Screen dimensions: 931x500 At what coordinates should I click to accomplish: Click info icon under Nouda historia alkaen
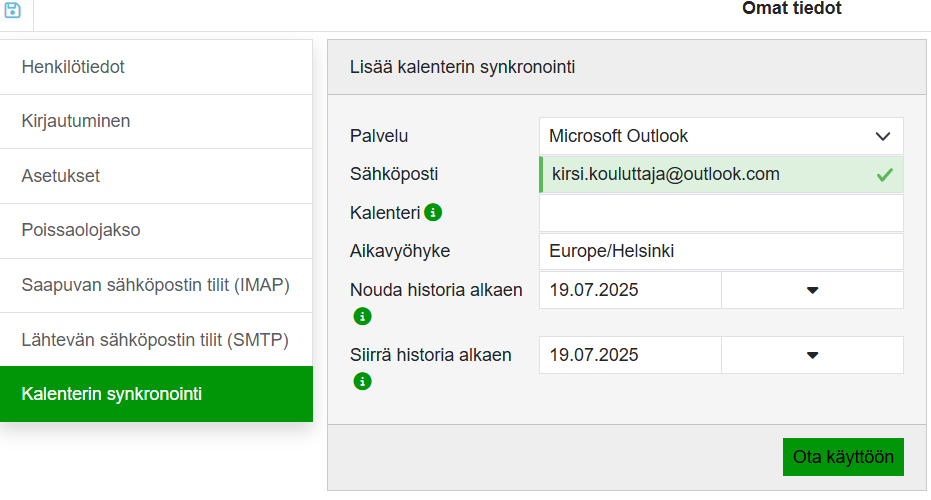(362, 316)
